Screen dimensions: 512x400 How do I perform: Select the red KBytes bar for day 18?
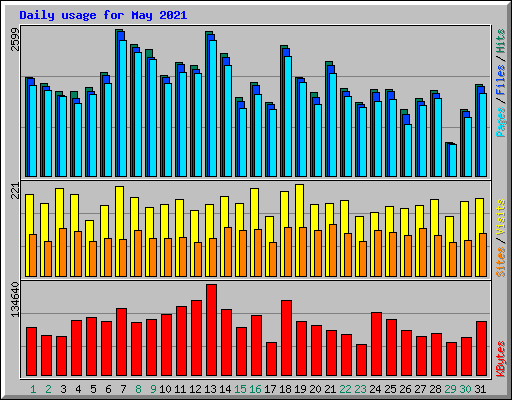tap(286, 338)
